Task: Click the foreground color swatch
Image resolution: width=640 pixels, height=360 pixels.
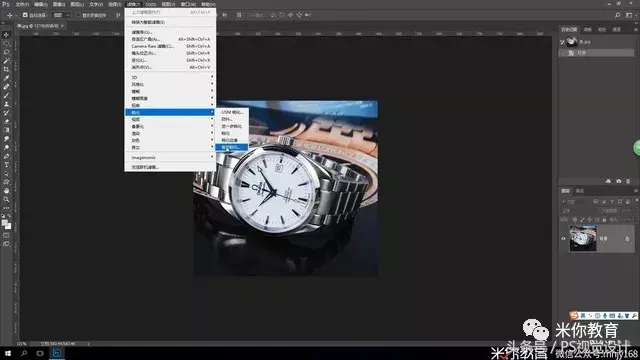Action: (4, 223)
